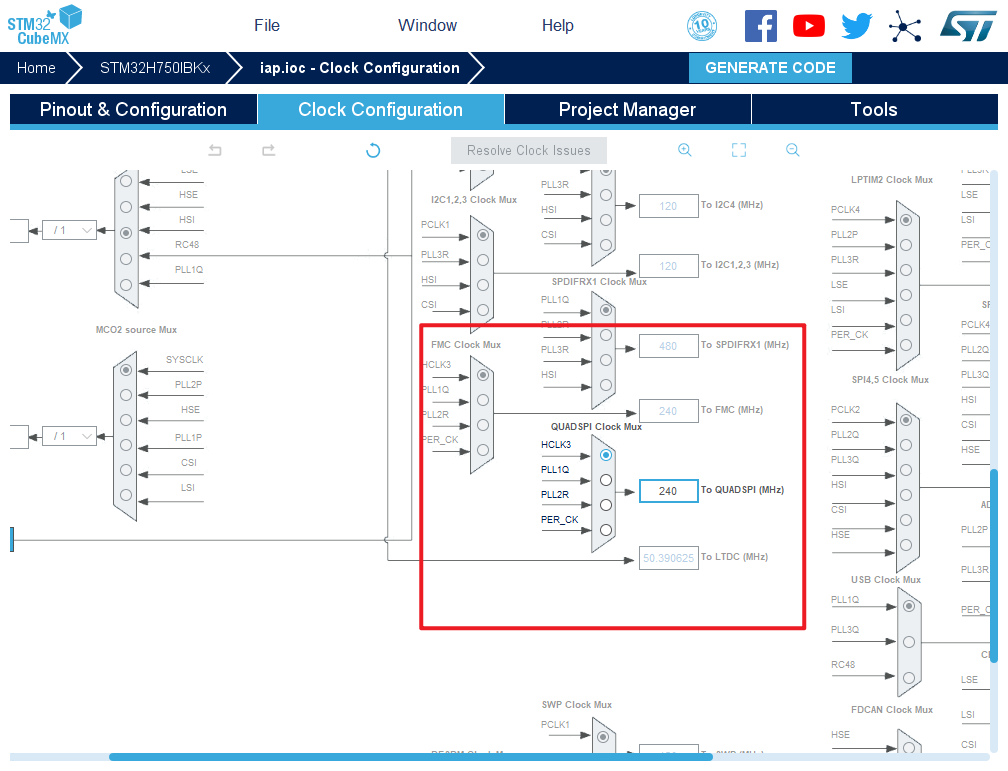
Task: Click the Resolve Clock Issues button
Action: pyautogui.click(x=528, y=151)
